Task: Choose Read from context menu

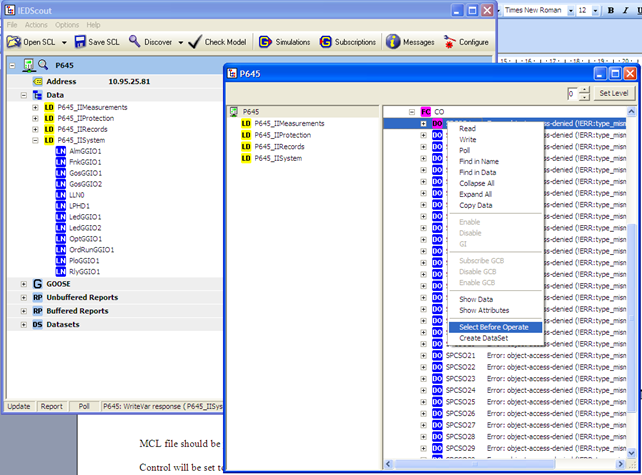Action: 468,129
